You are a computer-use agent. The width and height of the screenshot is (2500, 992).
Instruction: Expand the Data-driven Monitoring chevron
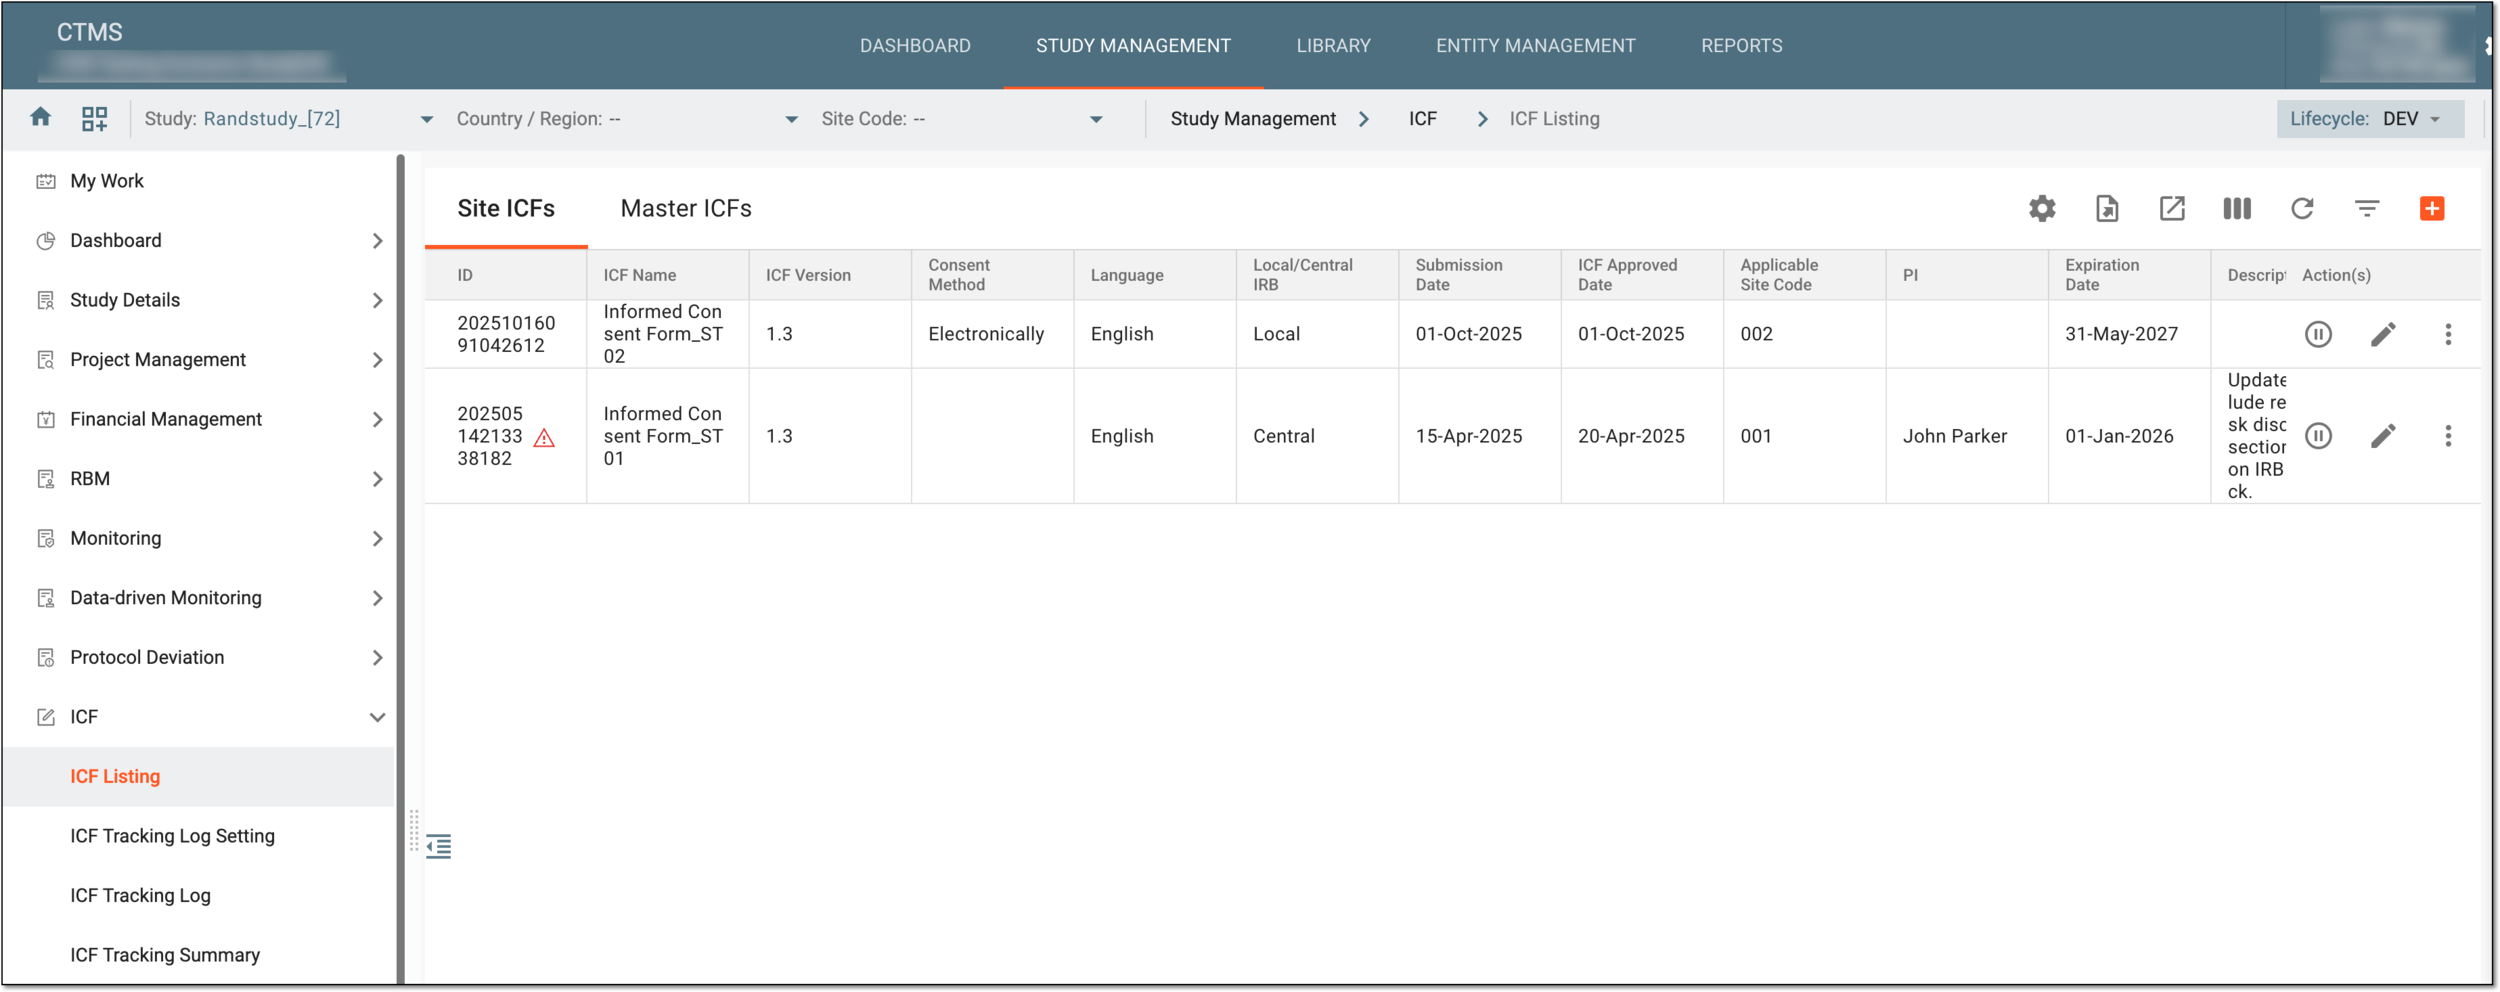coord(377,598)
